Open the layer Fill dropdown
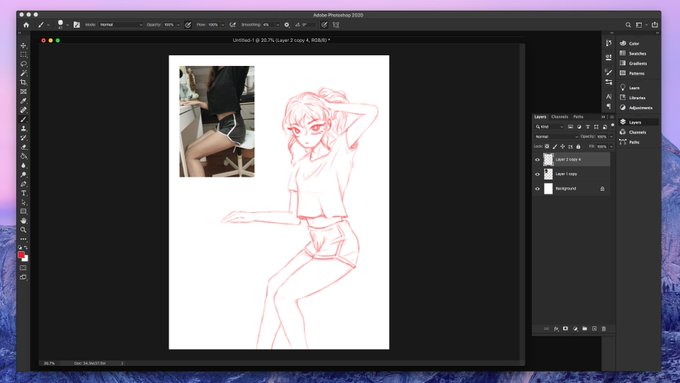This screenshot has height=383, width=680. (611, 147)
